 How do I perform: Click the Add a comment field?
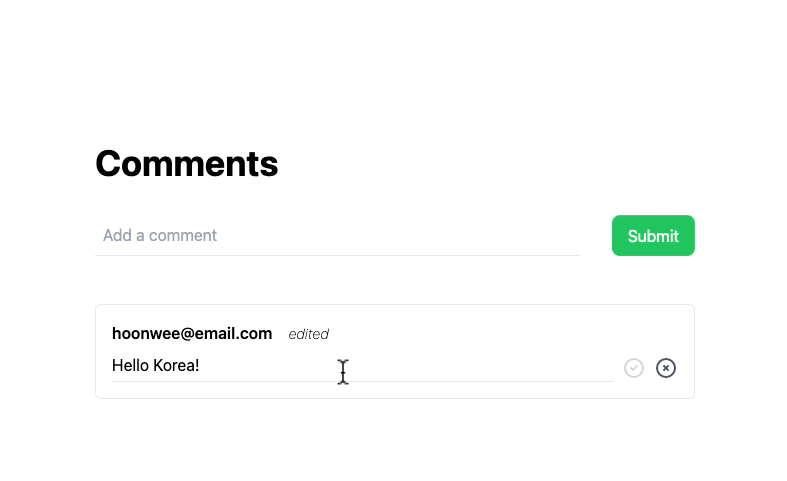click(x=337, y=236)
